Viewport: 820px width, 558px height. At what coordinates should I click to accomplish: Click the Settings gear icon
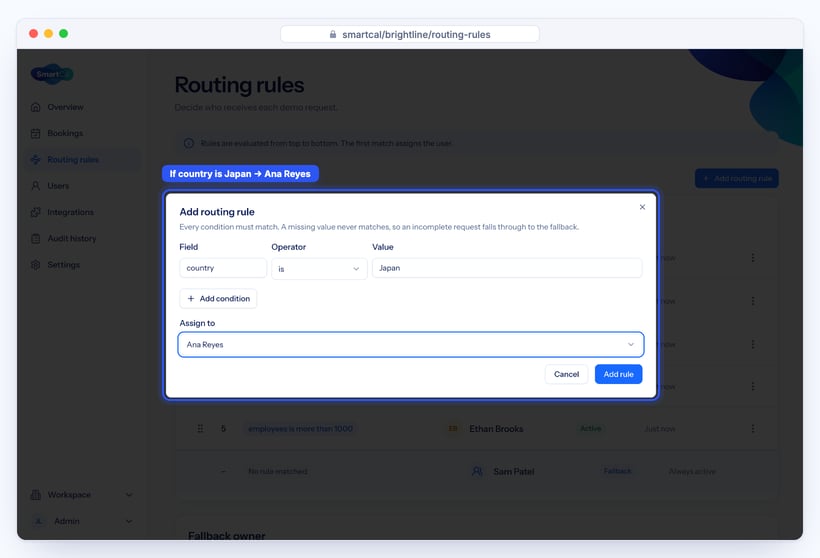tap(36, 265)
